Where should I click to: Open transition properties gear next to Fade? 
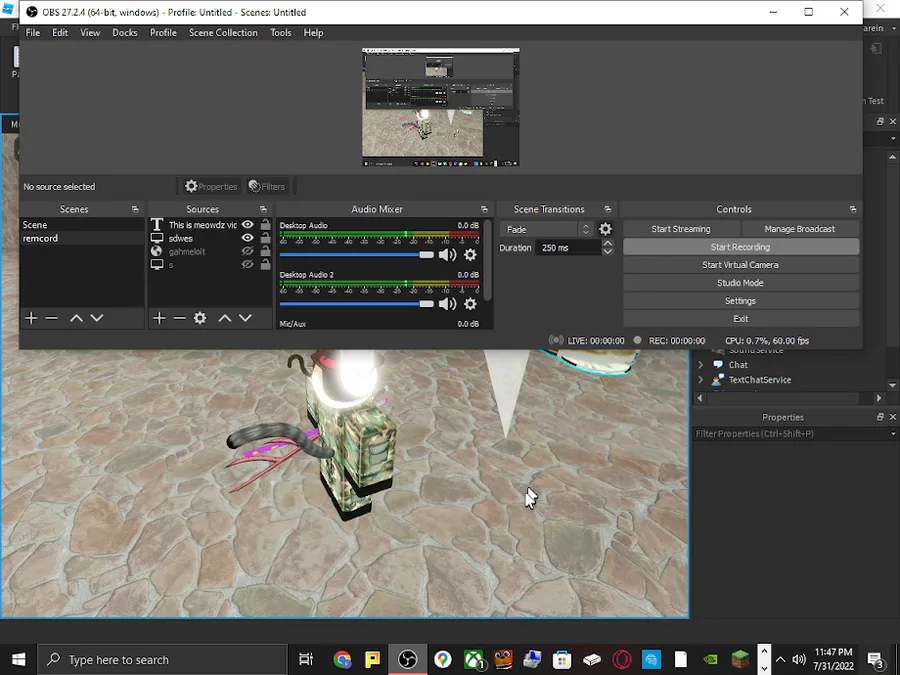(605, 229)
